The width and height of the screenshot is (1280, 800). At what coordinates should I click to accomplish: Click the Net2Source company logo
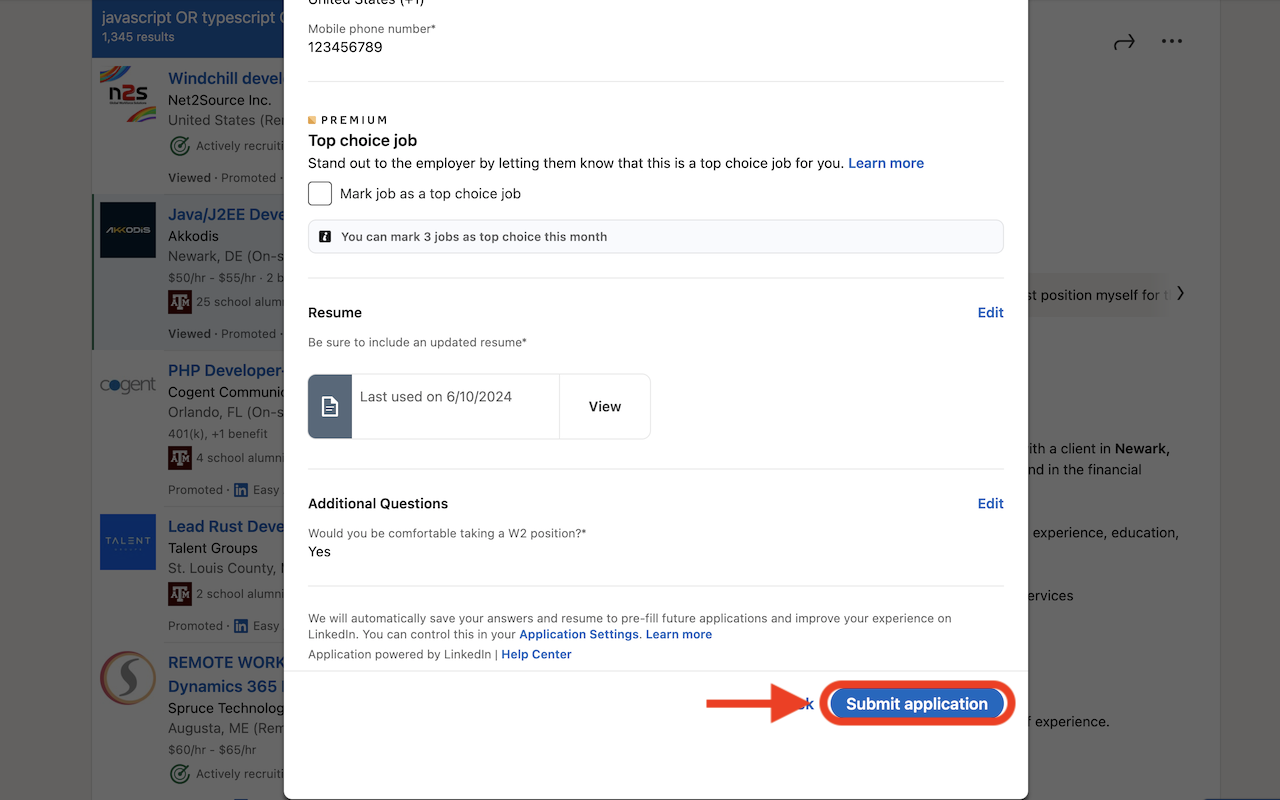127,92
